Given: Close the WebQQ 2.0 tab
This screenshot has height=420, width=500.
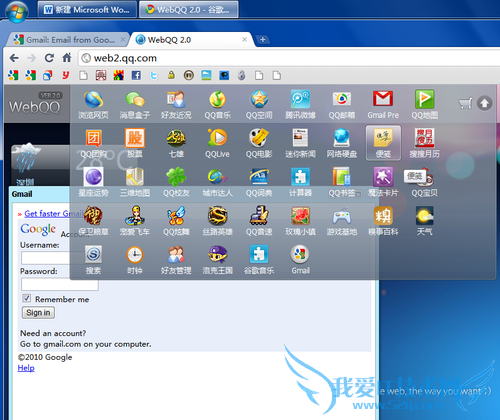Looking at the screenshot, I should [244, 40].
